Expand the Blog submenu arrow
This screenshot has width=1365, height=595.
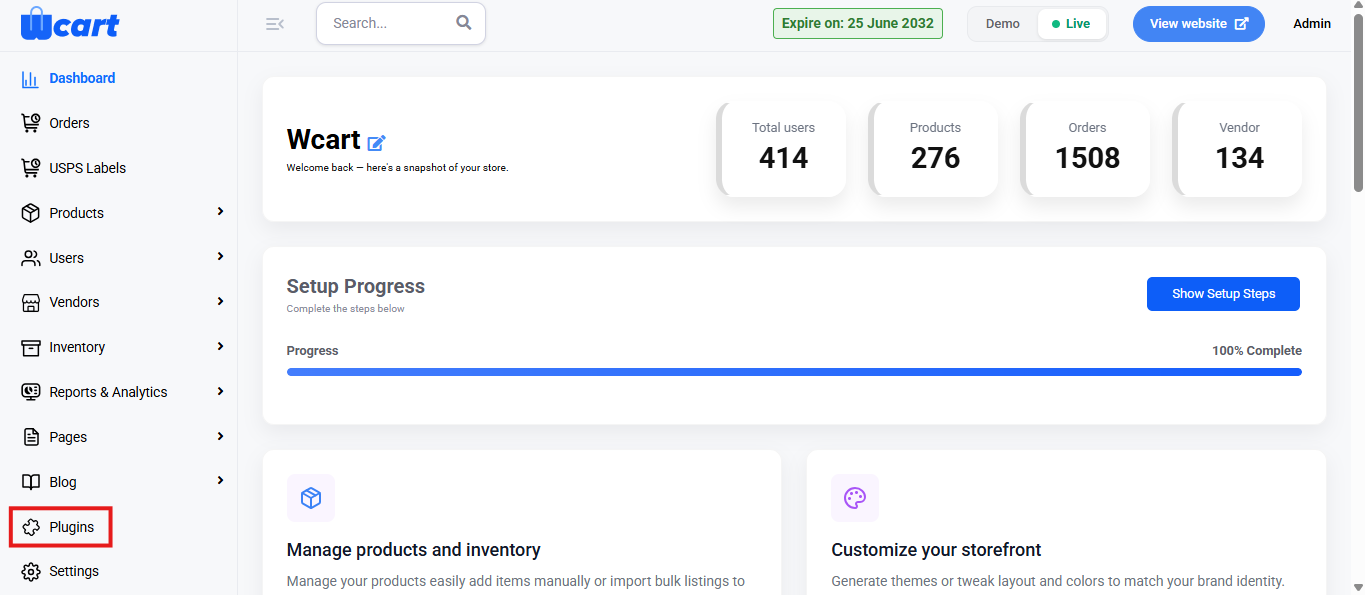[x=220, y=481]
